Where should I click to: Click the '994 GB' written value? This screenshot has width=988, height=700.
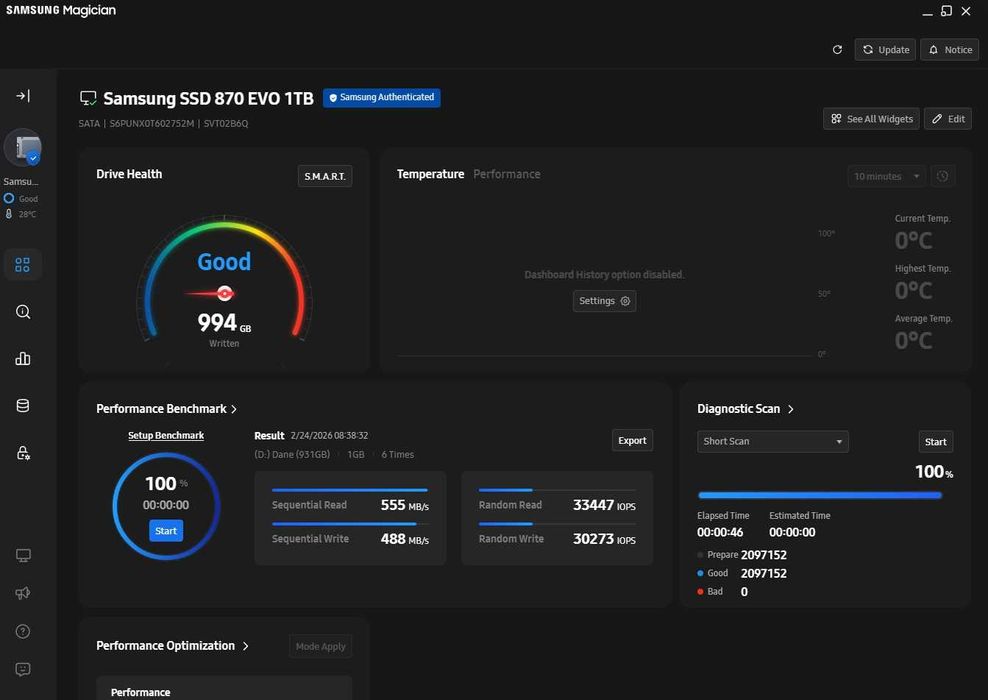pyautogui.click(x=224, y=323)
